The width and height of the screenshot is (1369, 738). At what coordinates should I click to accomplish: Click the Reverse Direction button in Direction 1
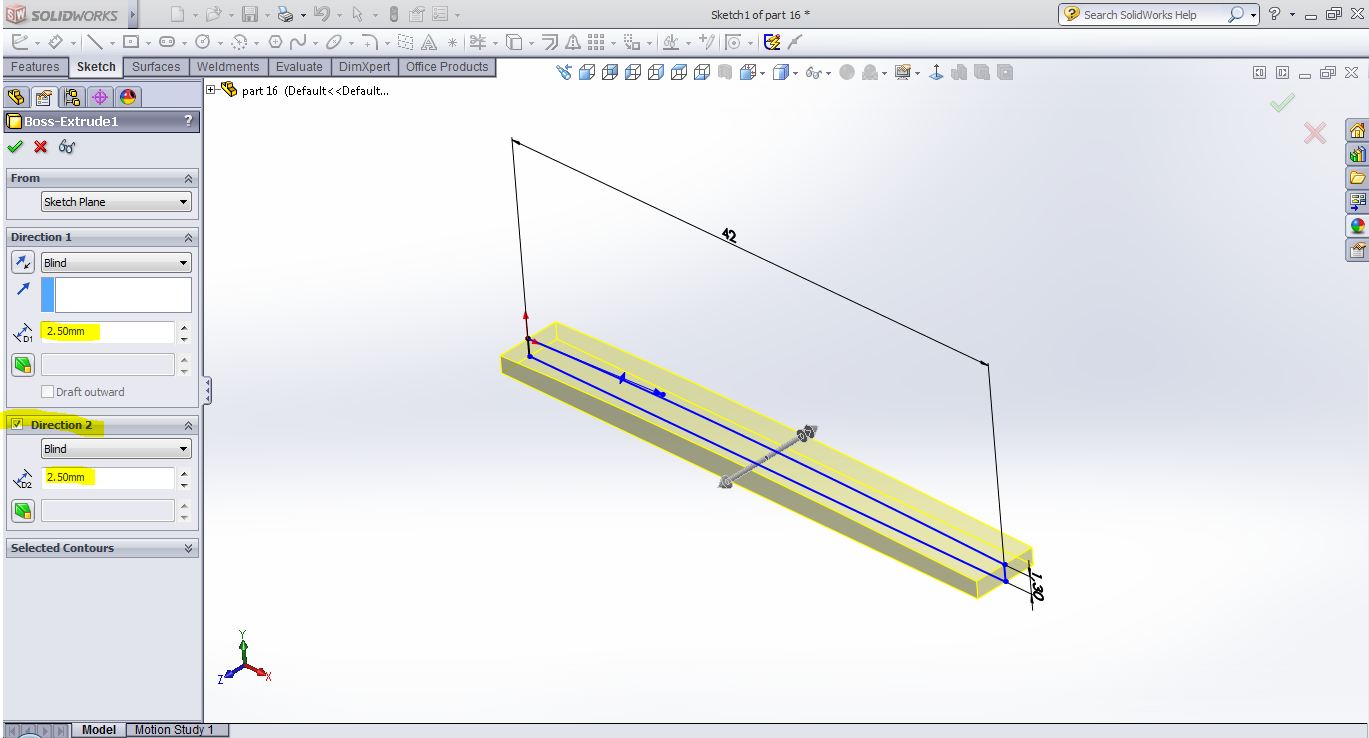pyautogui.click(x=22, y=262)
